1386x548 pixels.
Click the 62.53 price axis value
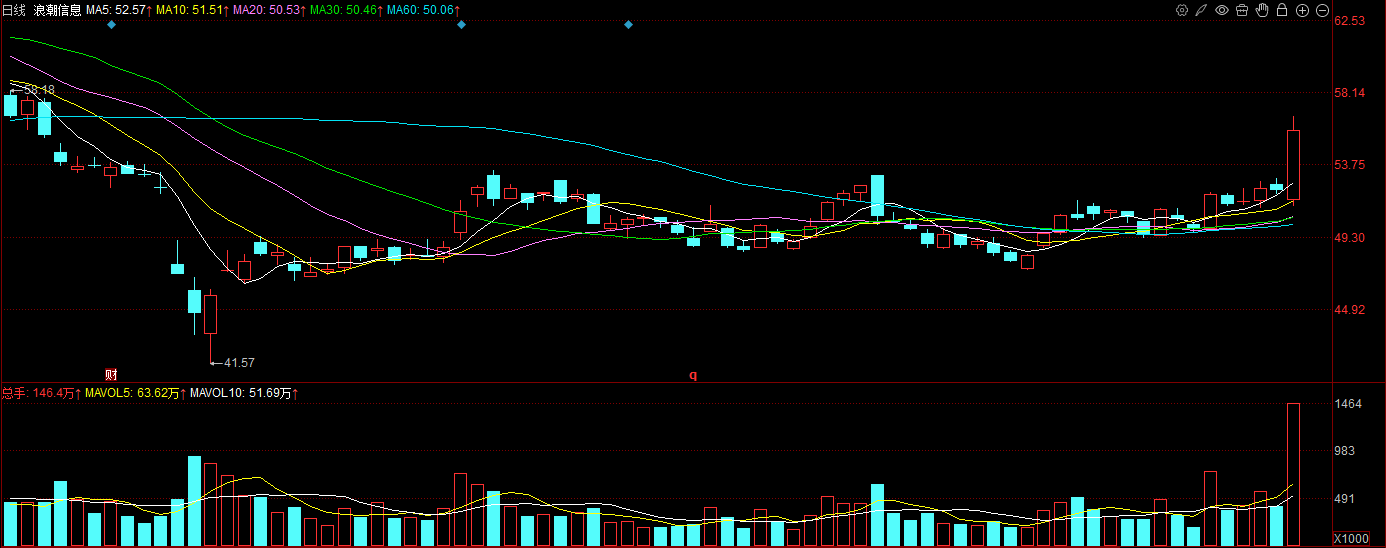coord(1350,21)
